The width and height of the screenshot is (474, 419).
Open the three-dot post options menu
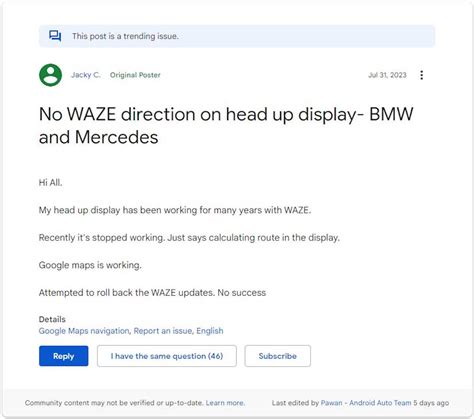(422, 75)
